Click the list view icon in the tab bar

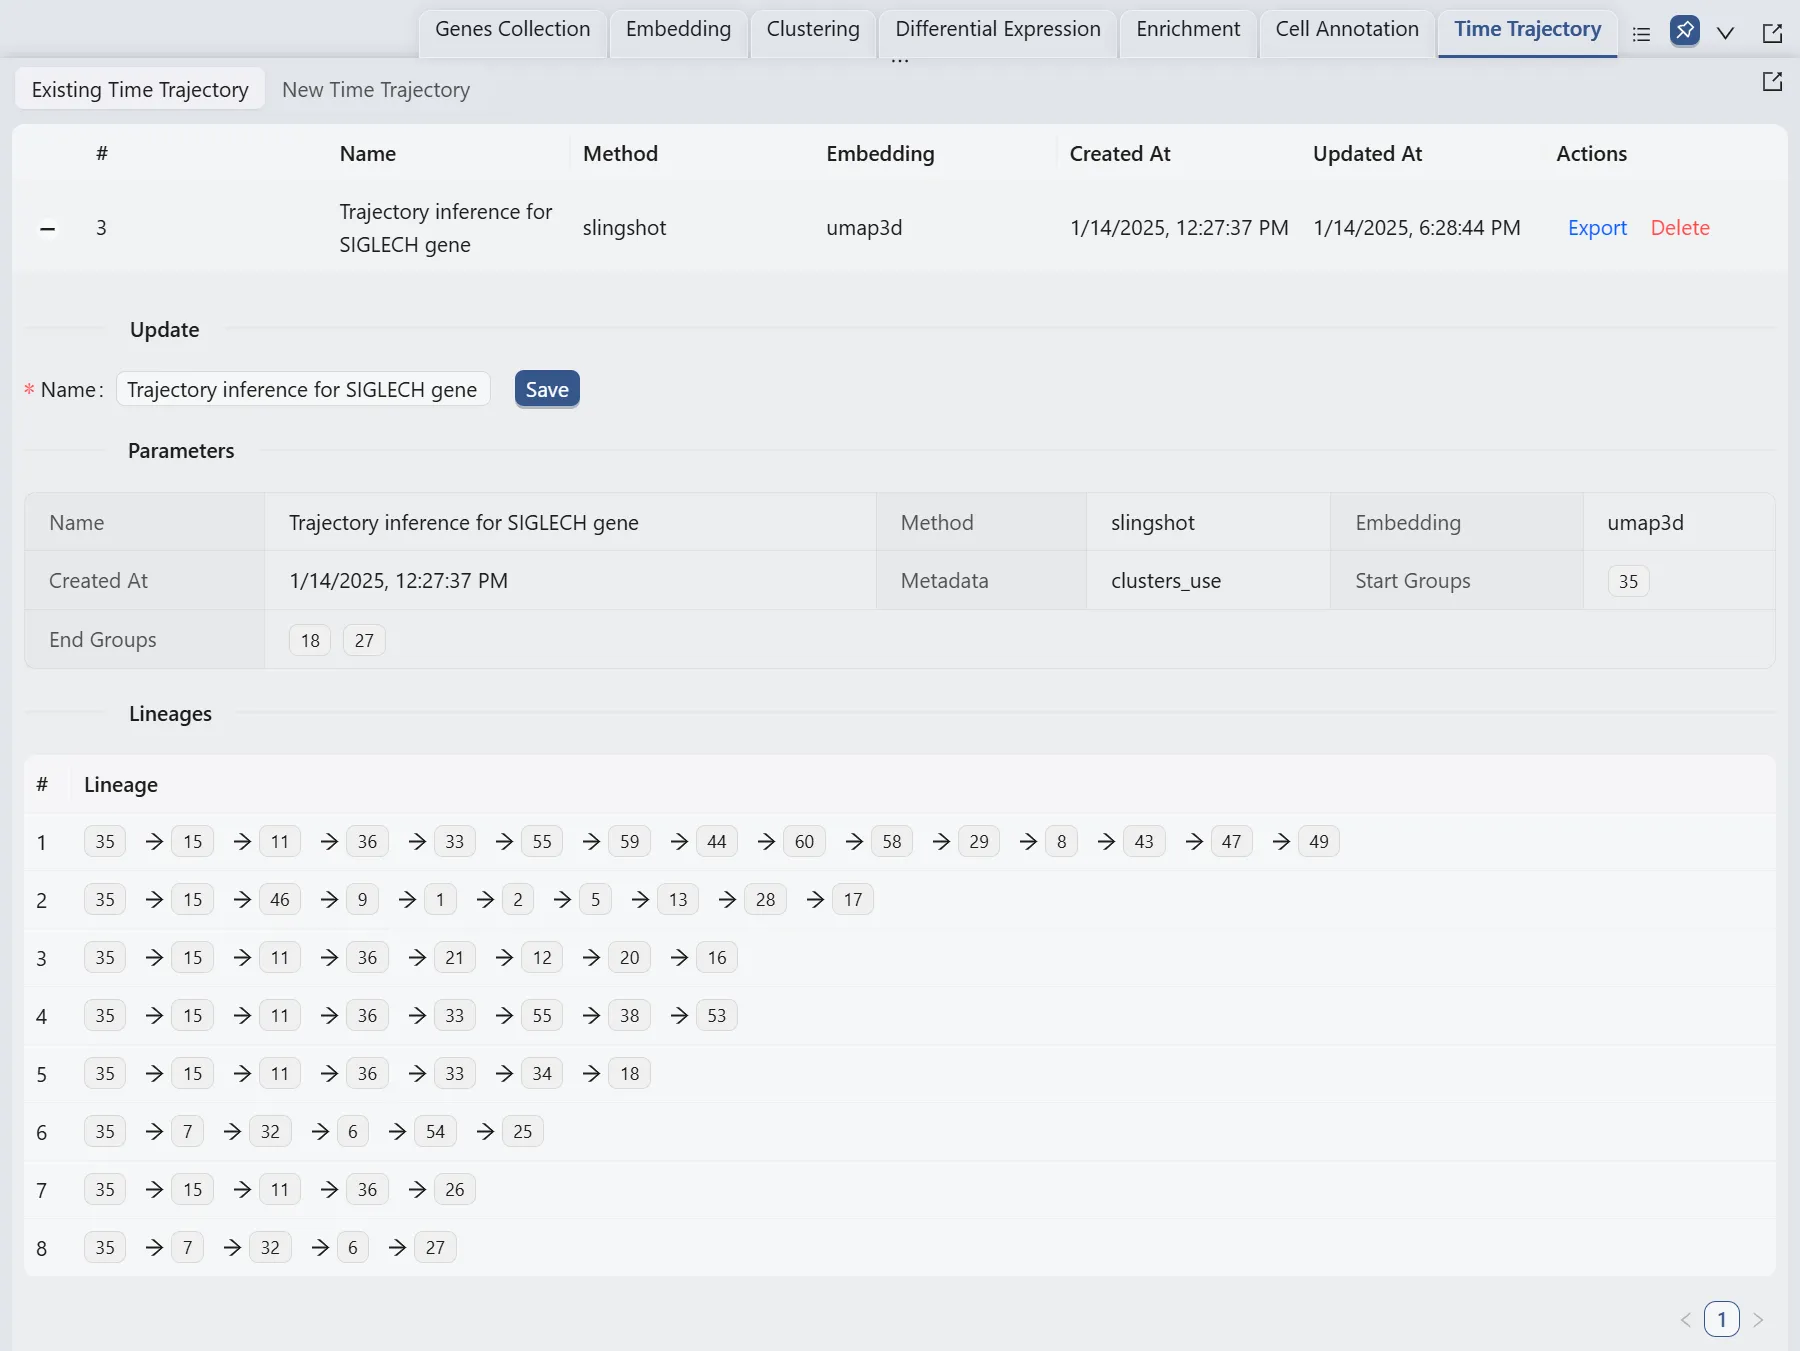click(1641, 33)
